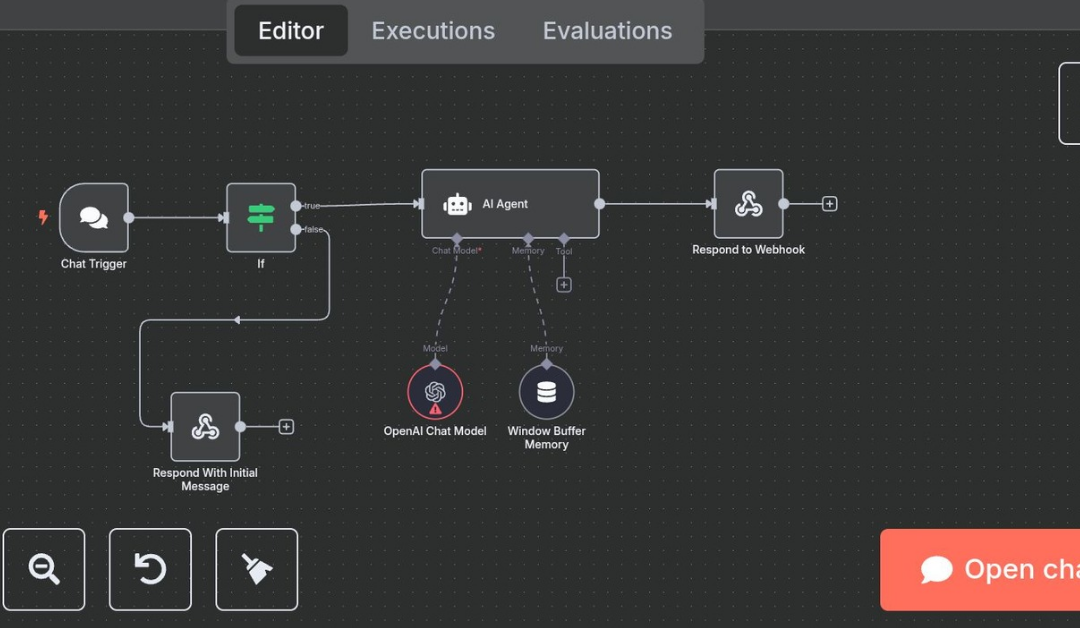The height and width of the screenshot is (628, 1080).
Task: Tidy the canvas with the broom icon
Action: point(256,569)
